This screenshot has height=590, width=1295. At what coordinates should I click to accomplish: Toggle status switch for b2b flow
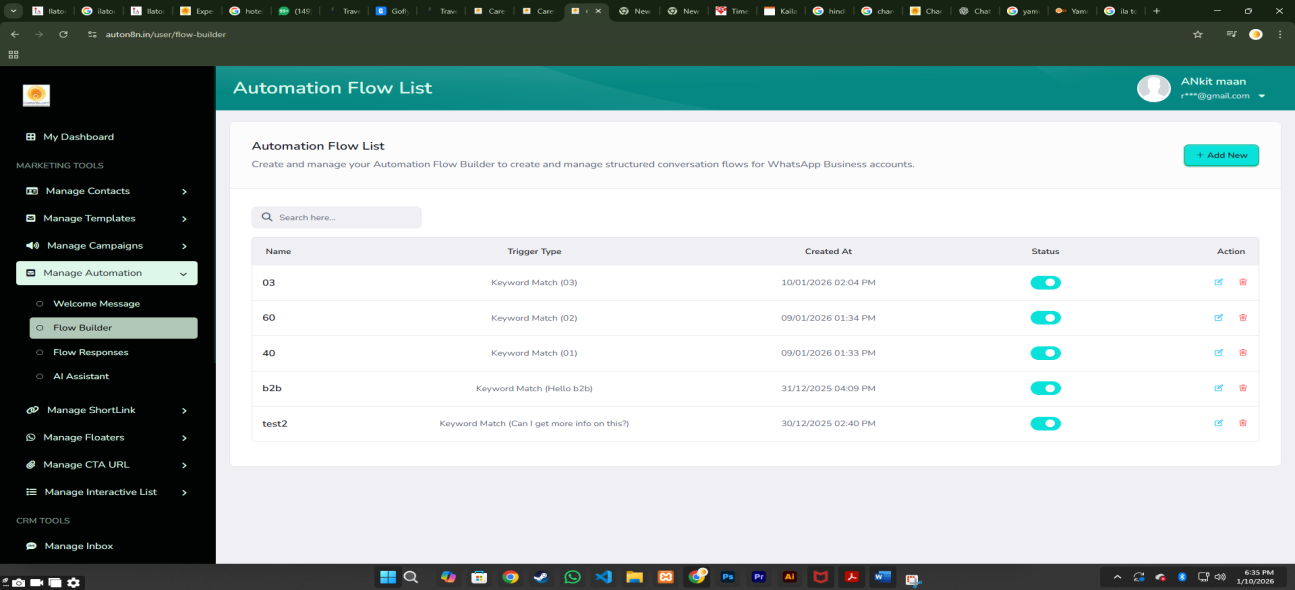(x=1045, y=388)
